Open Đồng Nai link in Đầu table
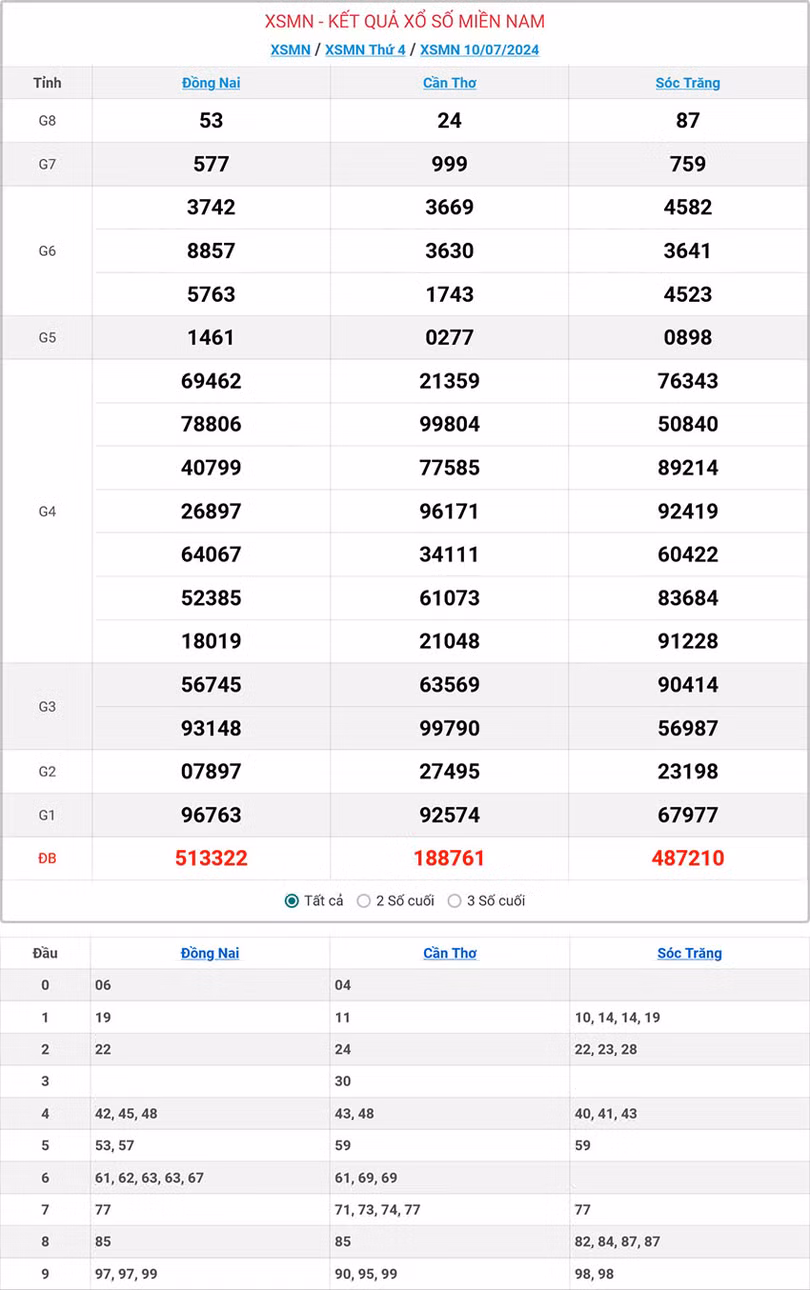This screenshot has width=810, height=1290. click(210, 953)
